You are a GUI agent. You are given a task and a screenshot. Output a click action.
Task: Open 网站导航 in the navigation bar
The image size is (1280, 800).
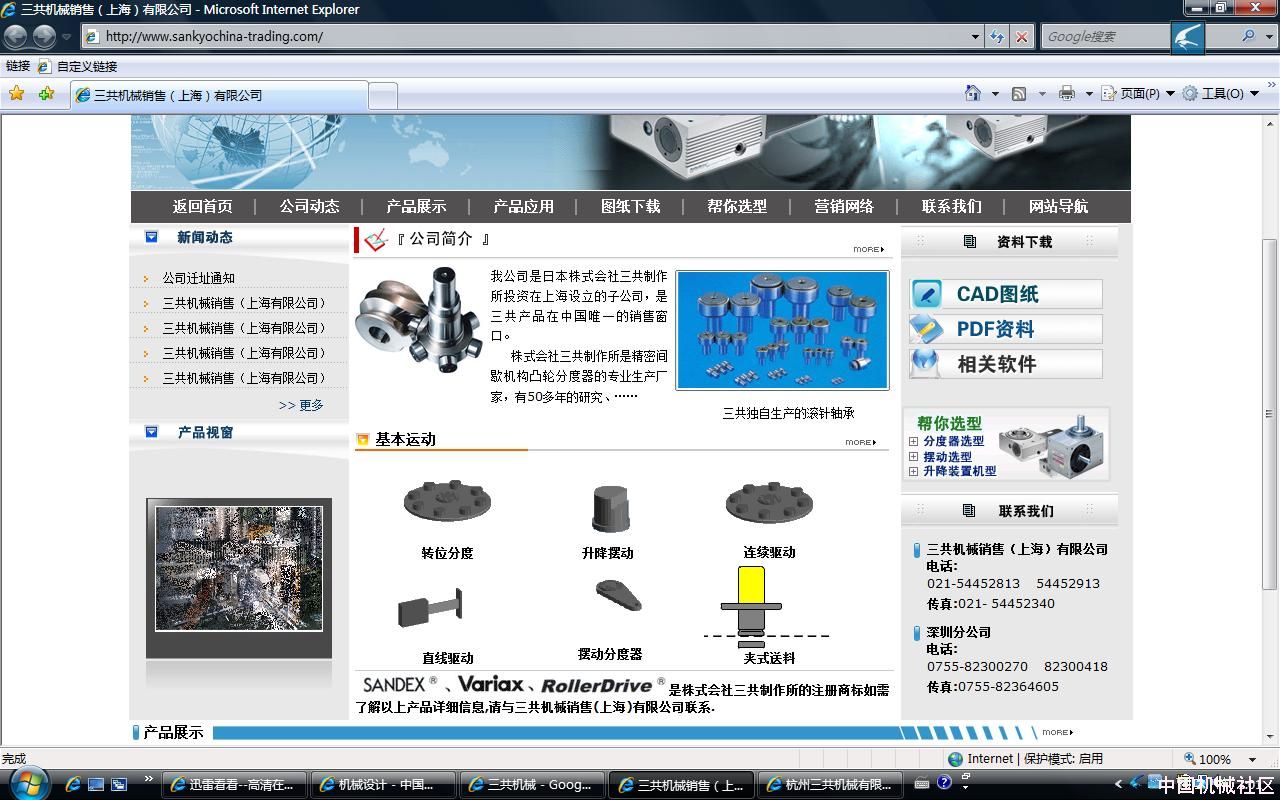pyautogui.click(x=1058, y=206)
